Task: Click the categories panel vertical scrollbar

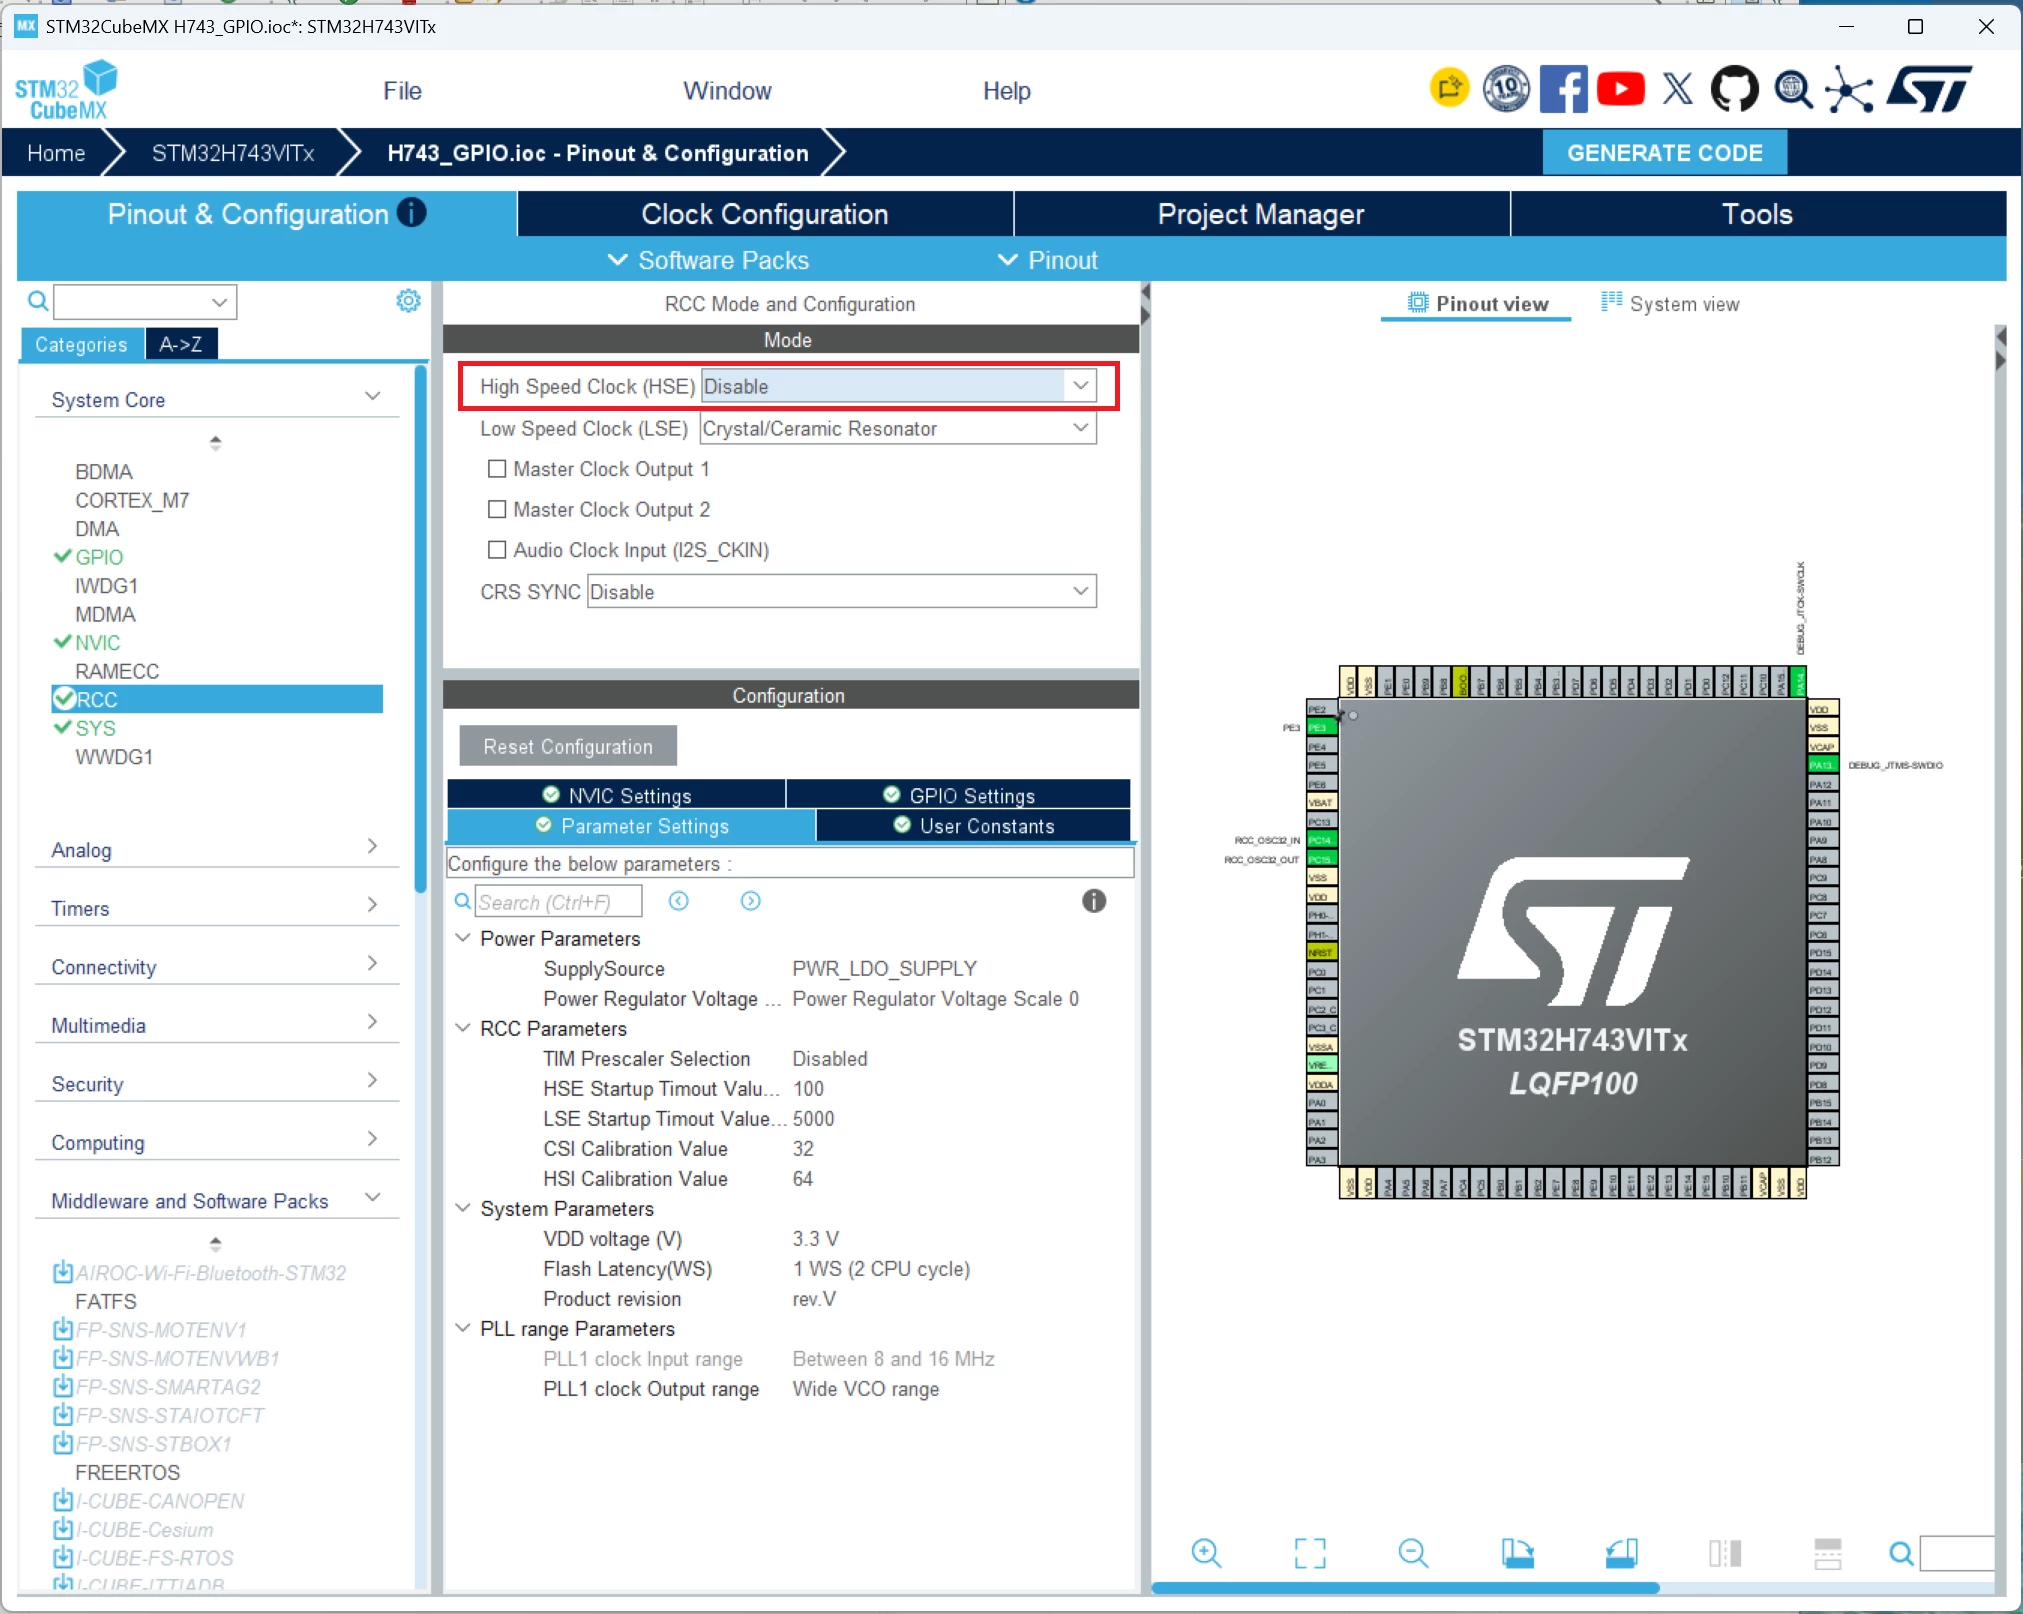Action: 421,629
